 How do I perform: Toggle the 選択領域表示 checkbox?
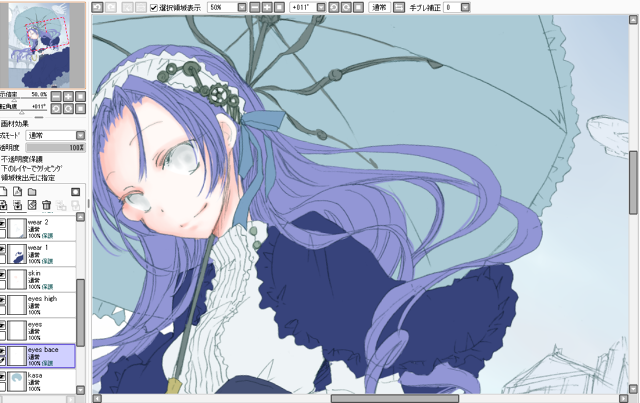pos(154,8)
